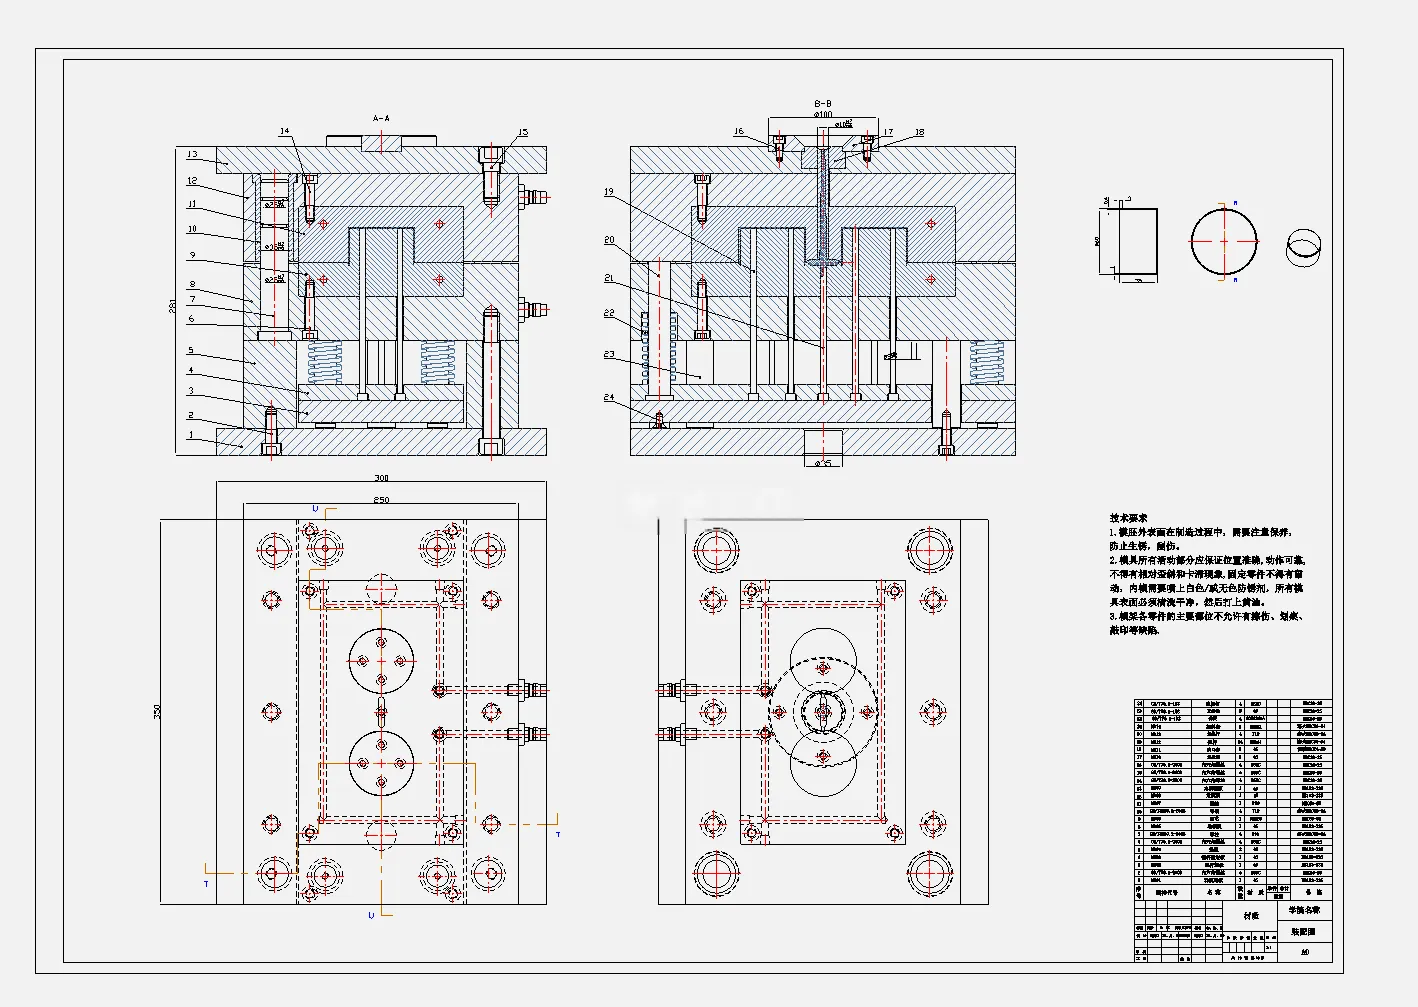Click the "A-A" section view label
Viewport: 1418px width, 1007px height.
tap(381, 118)
